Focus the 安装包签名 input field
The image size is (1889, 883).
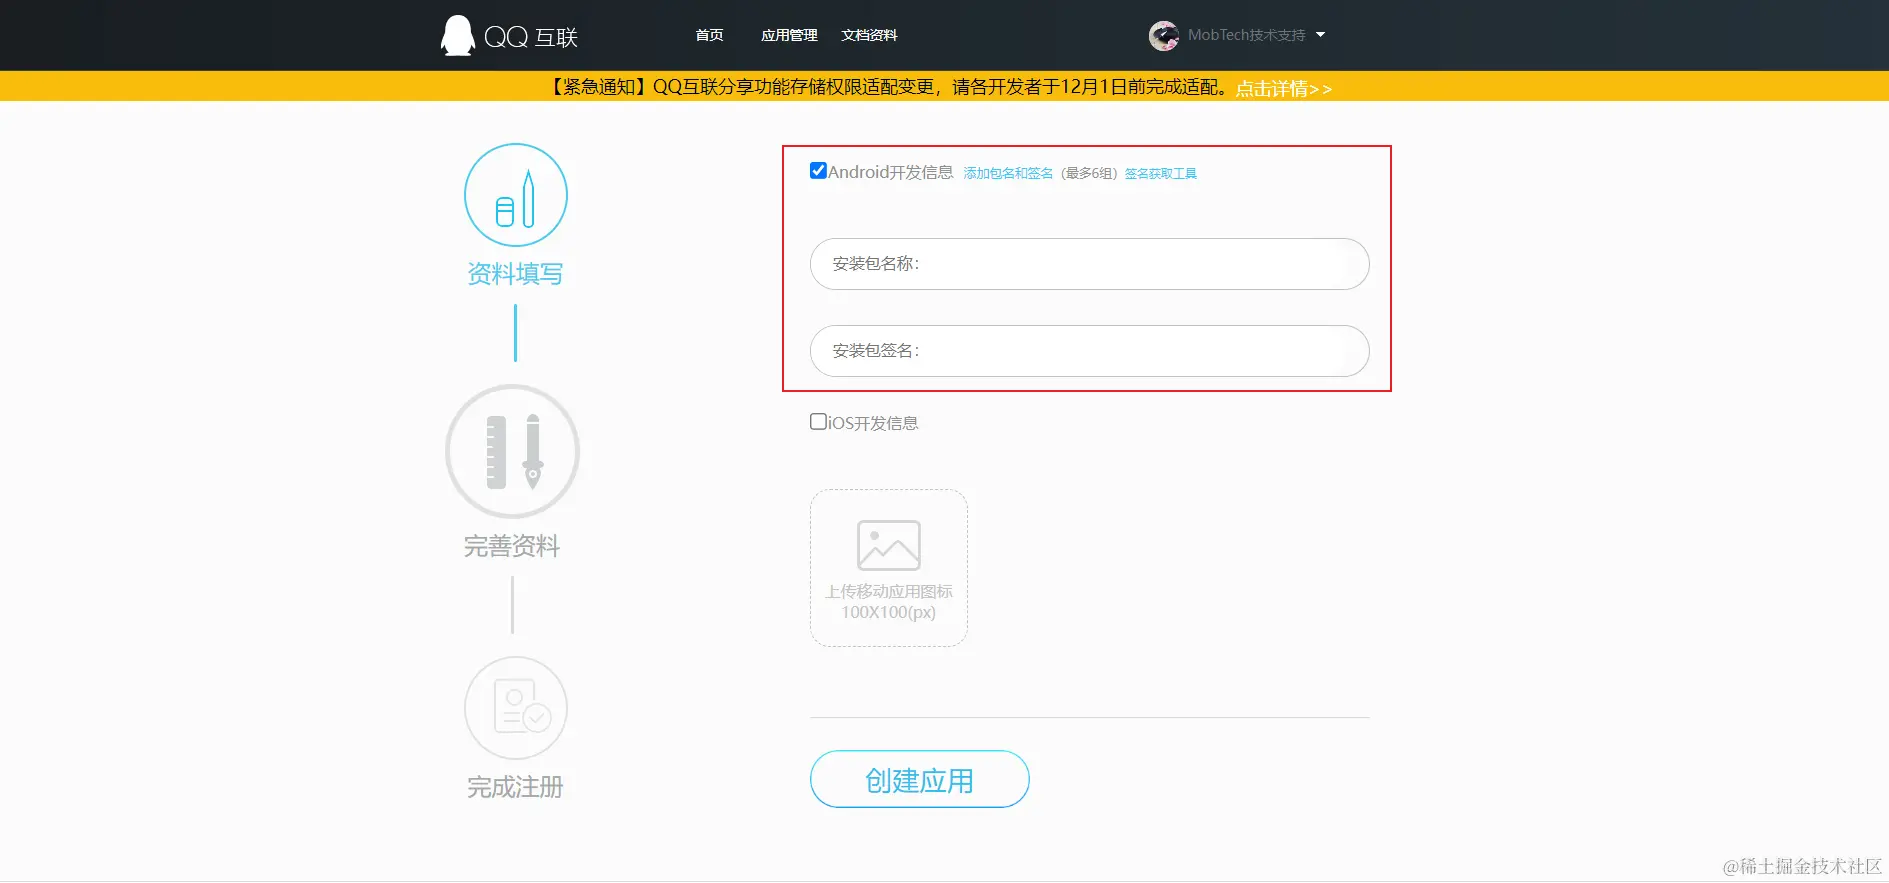click(x=1089, y=351)
